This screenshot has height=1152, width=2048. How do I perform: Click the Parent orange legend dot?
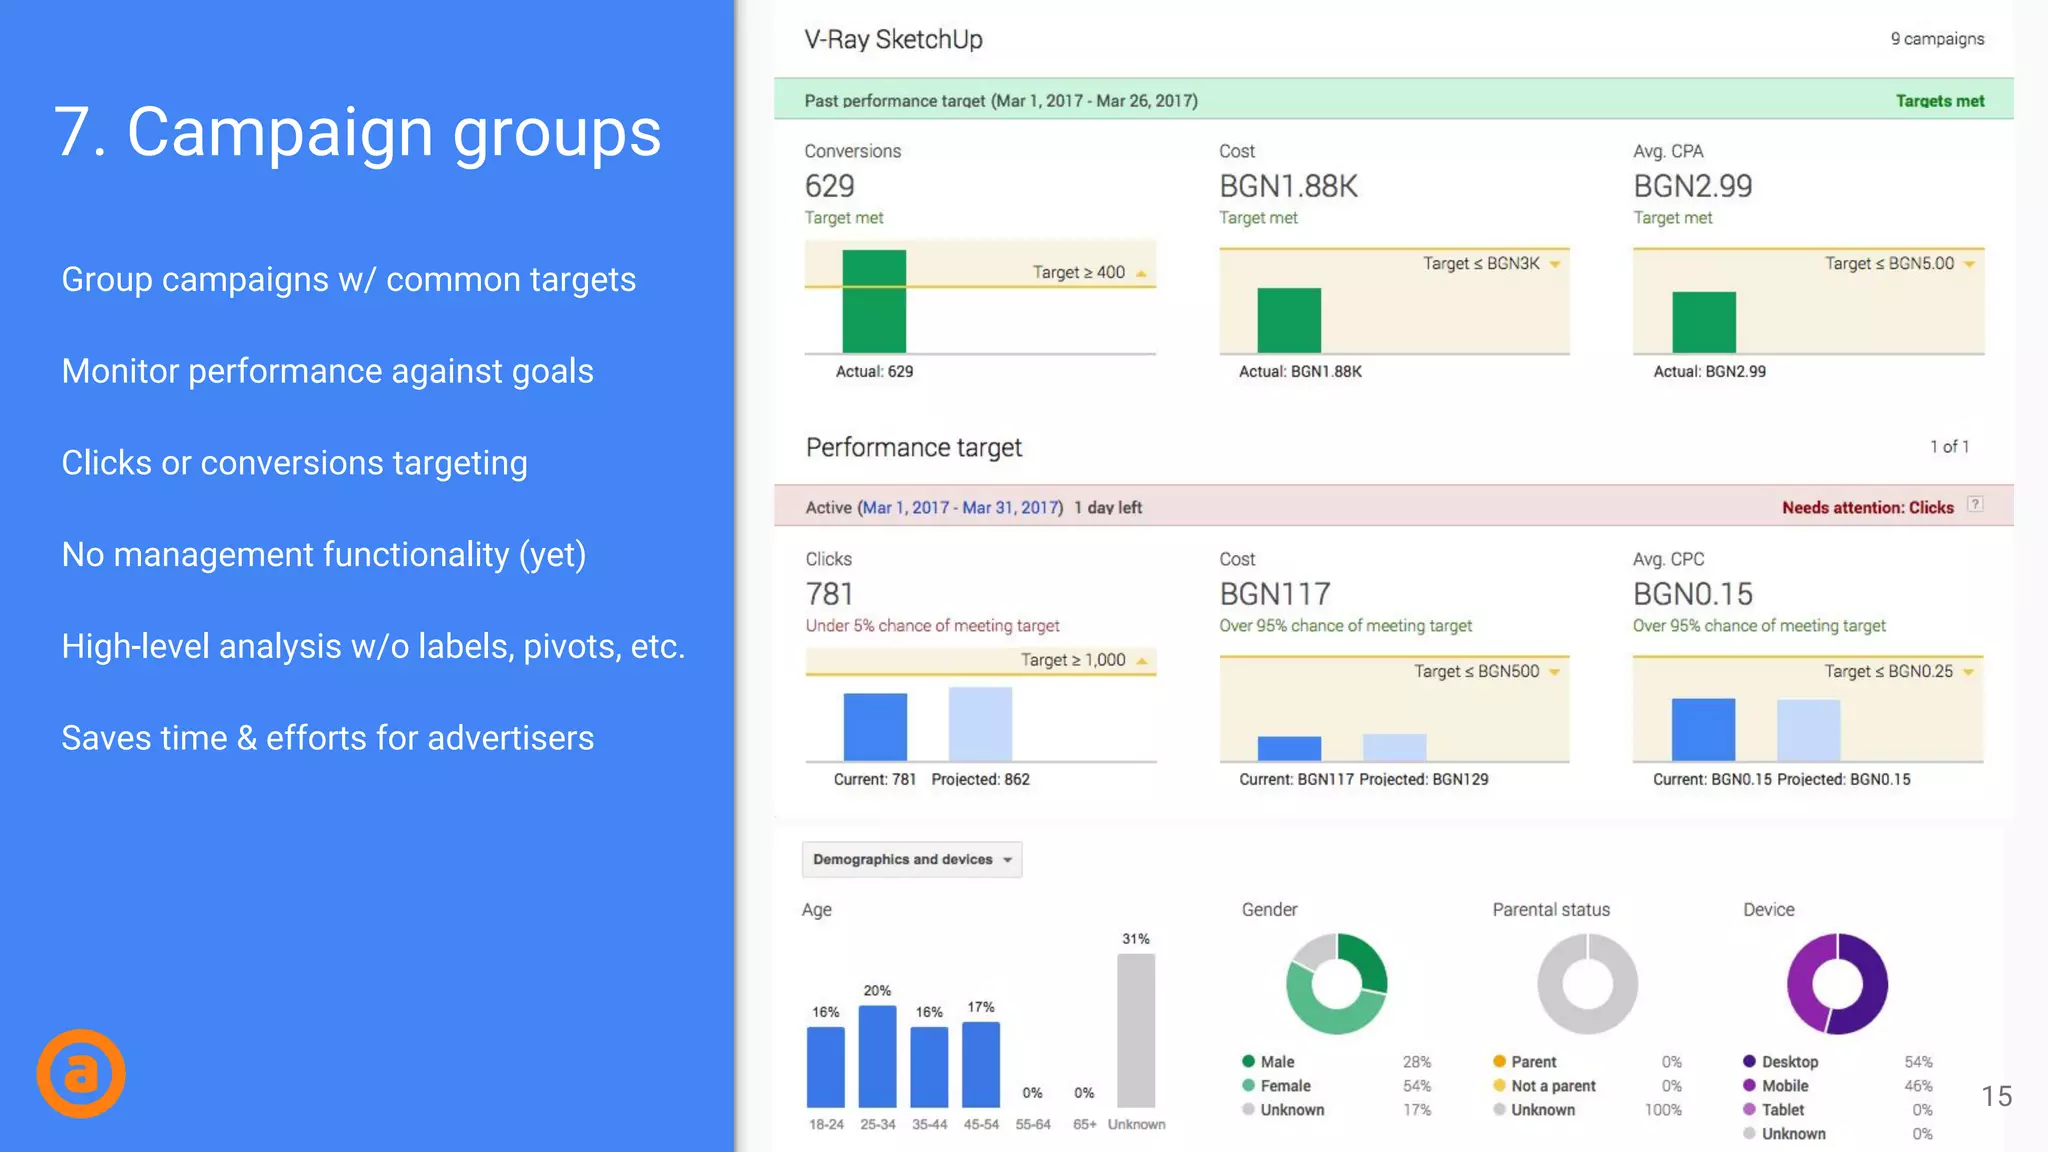coord(1499,1061)
